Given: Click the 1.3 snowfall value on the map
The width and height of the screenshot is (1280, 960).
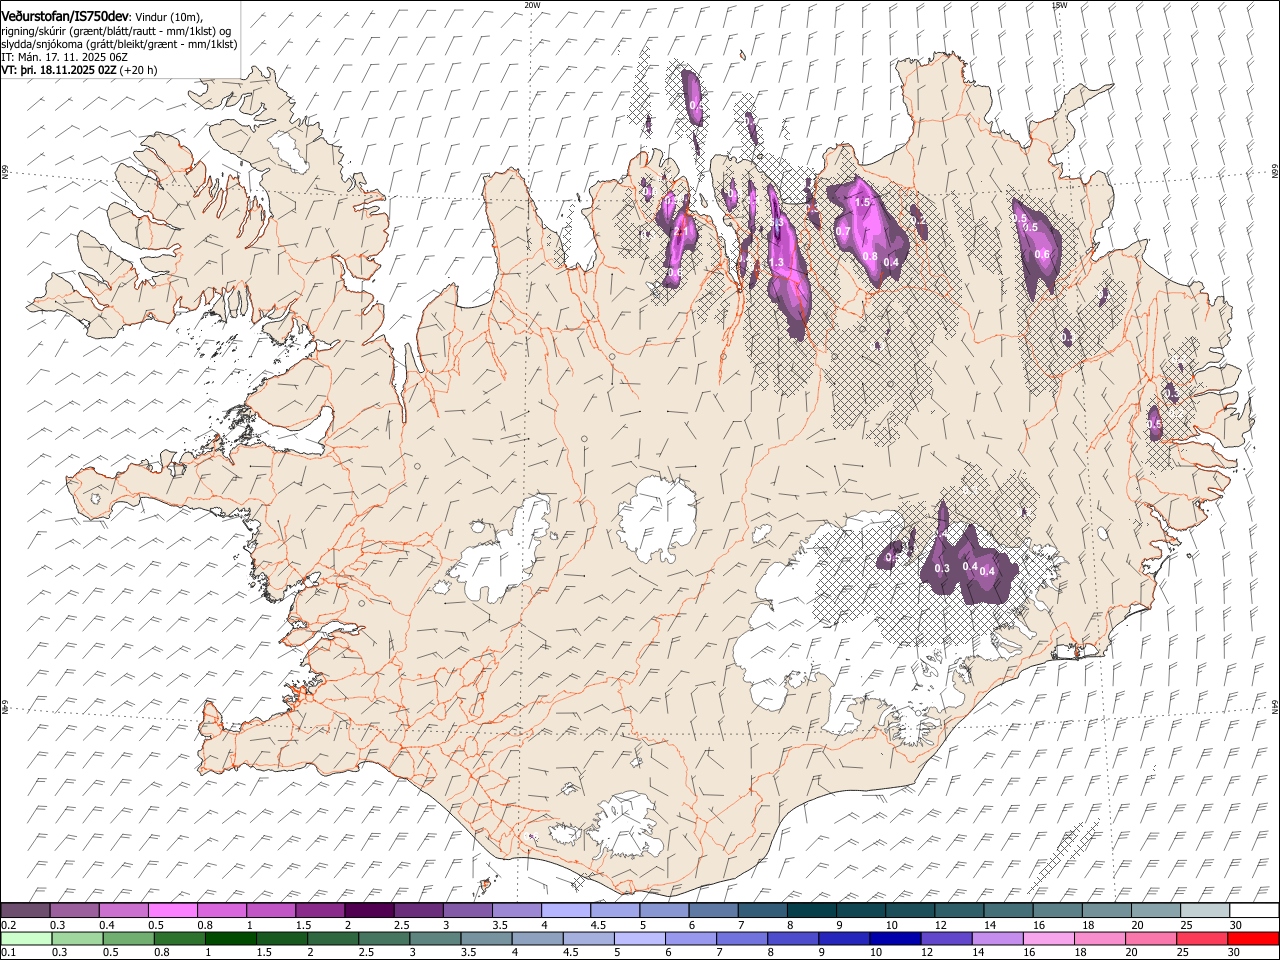Looking at the screenshot, I should tap(776, 263).
